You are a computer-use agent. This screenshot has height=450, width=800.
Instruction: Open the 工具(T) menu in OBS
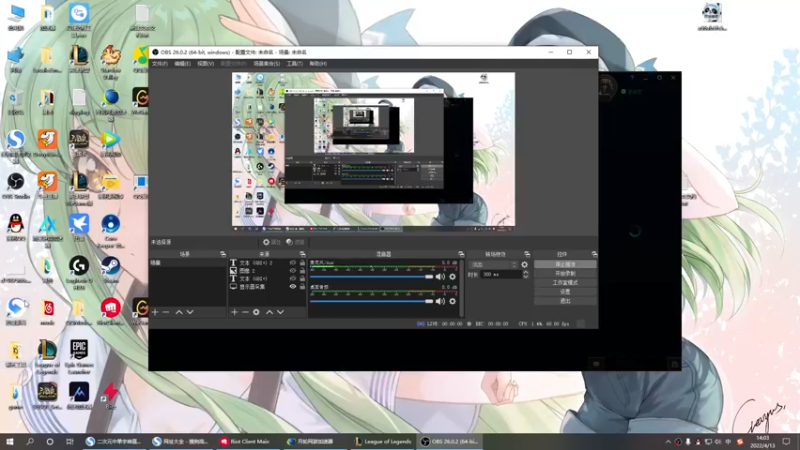(294, 64)
